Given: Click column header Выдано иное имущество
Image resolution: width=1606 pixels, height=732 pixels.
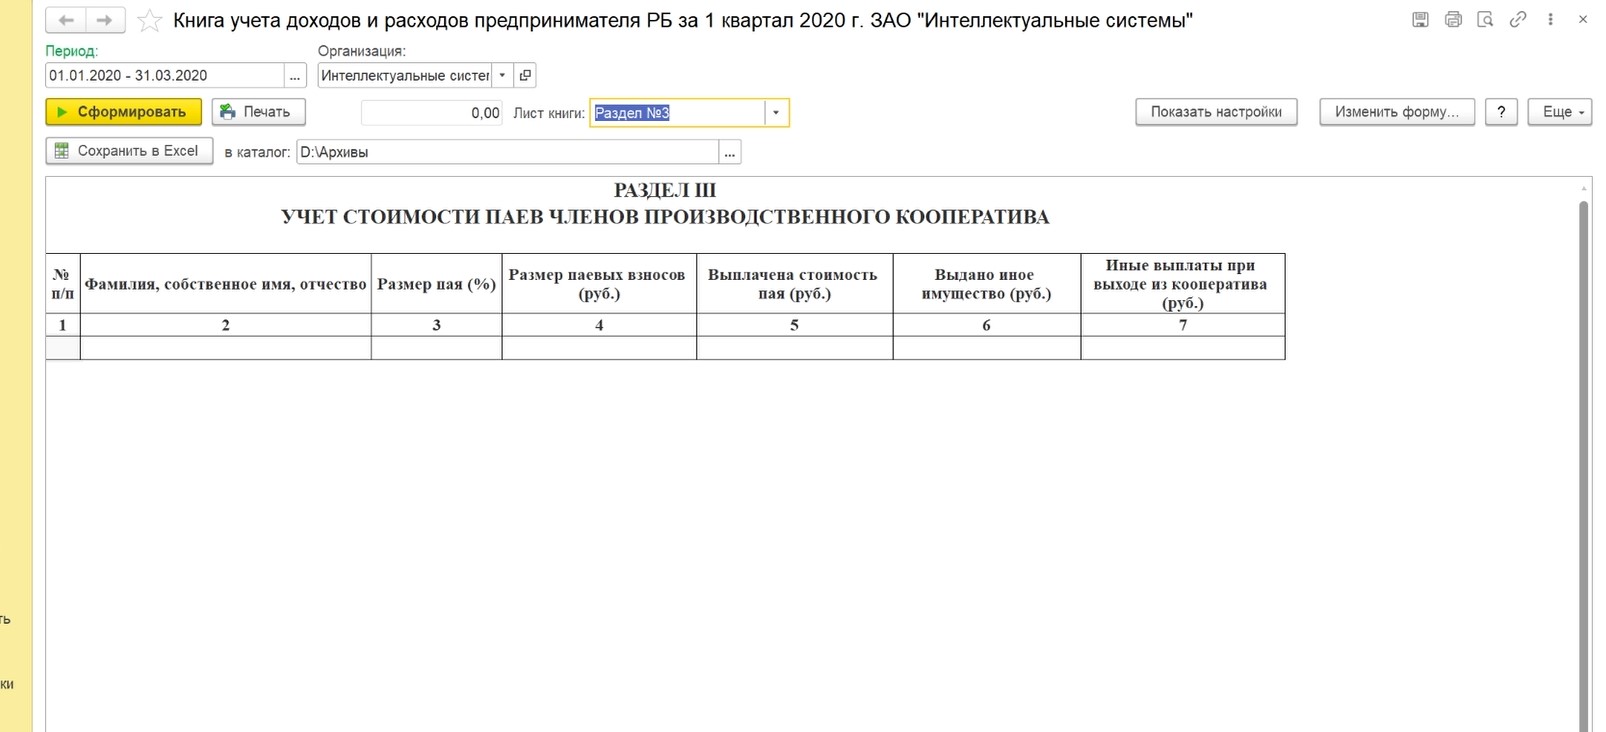Looking at the screenshot, I should [986, 284].
